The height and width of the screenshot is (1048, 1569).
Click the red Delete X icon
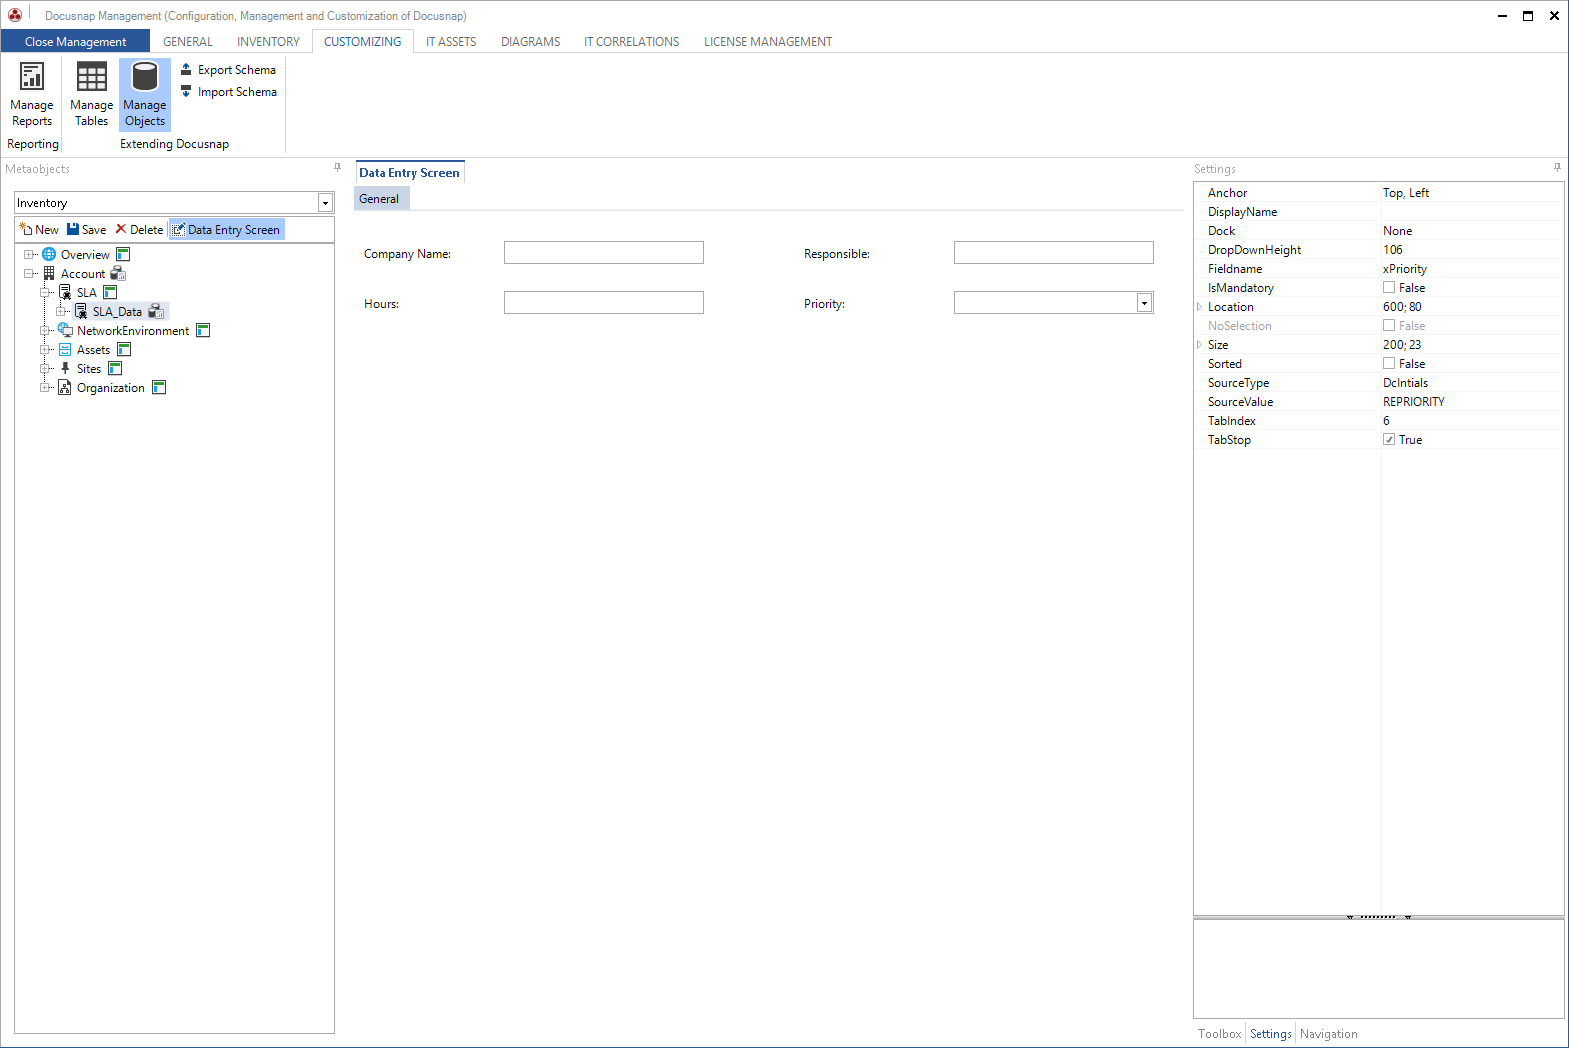point(121,229)
